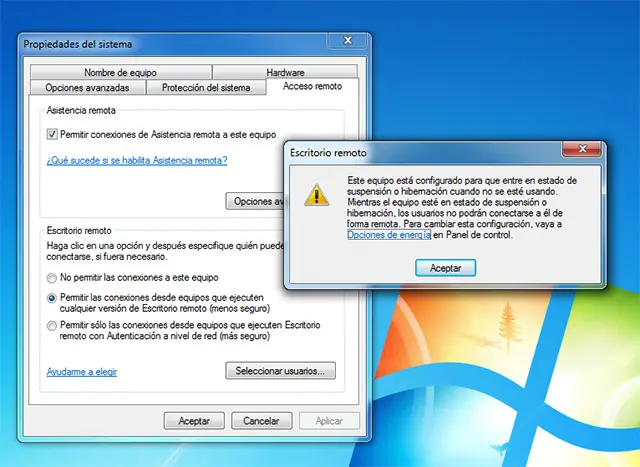Image resolution: width=640 pixels, height=467 pixels.
Task: Select the Autenticación a nivel de red option
Action: pos(53,325)
